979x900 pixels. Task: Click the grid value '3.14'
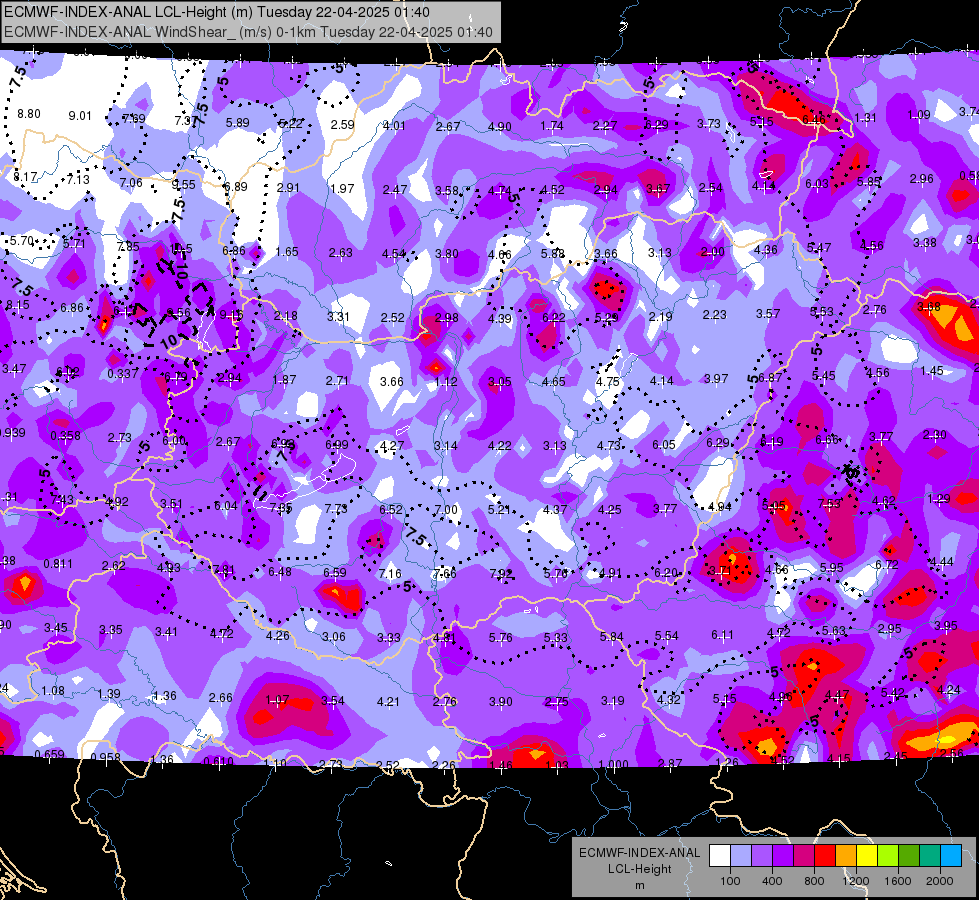pyautogui.click(x=445, y=446)
